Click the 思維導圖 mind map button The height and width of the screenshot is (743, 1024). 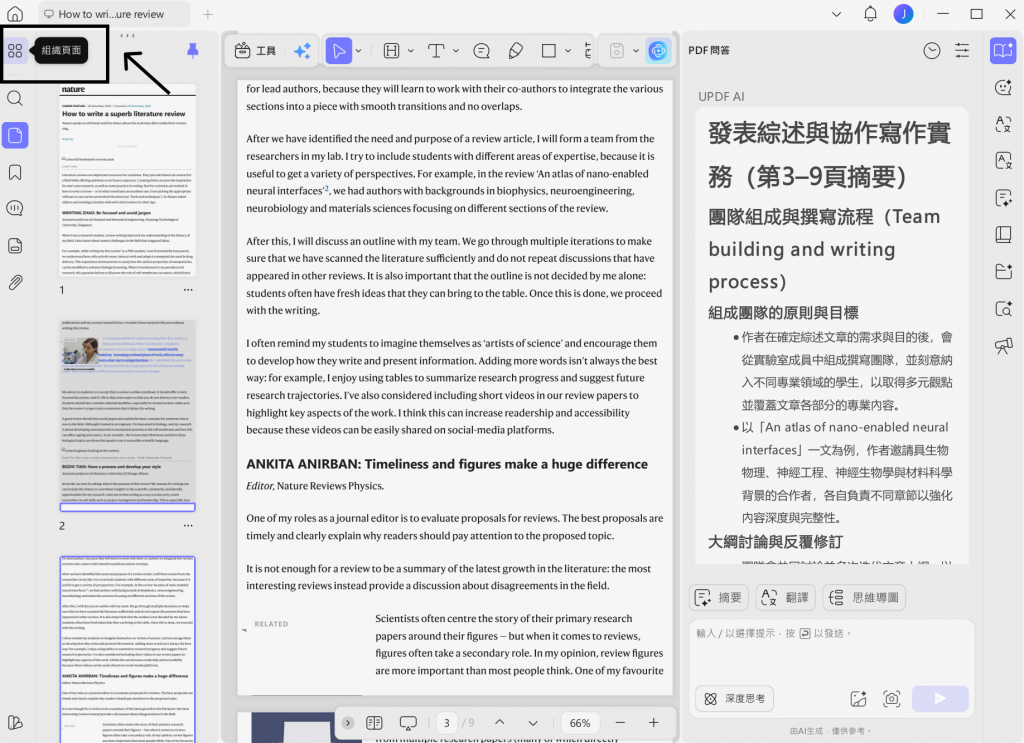coord(864,597)
